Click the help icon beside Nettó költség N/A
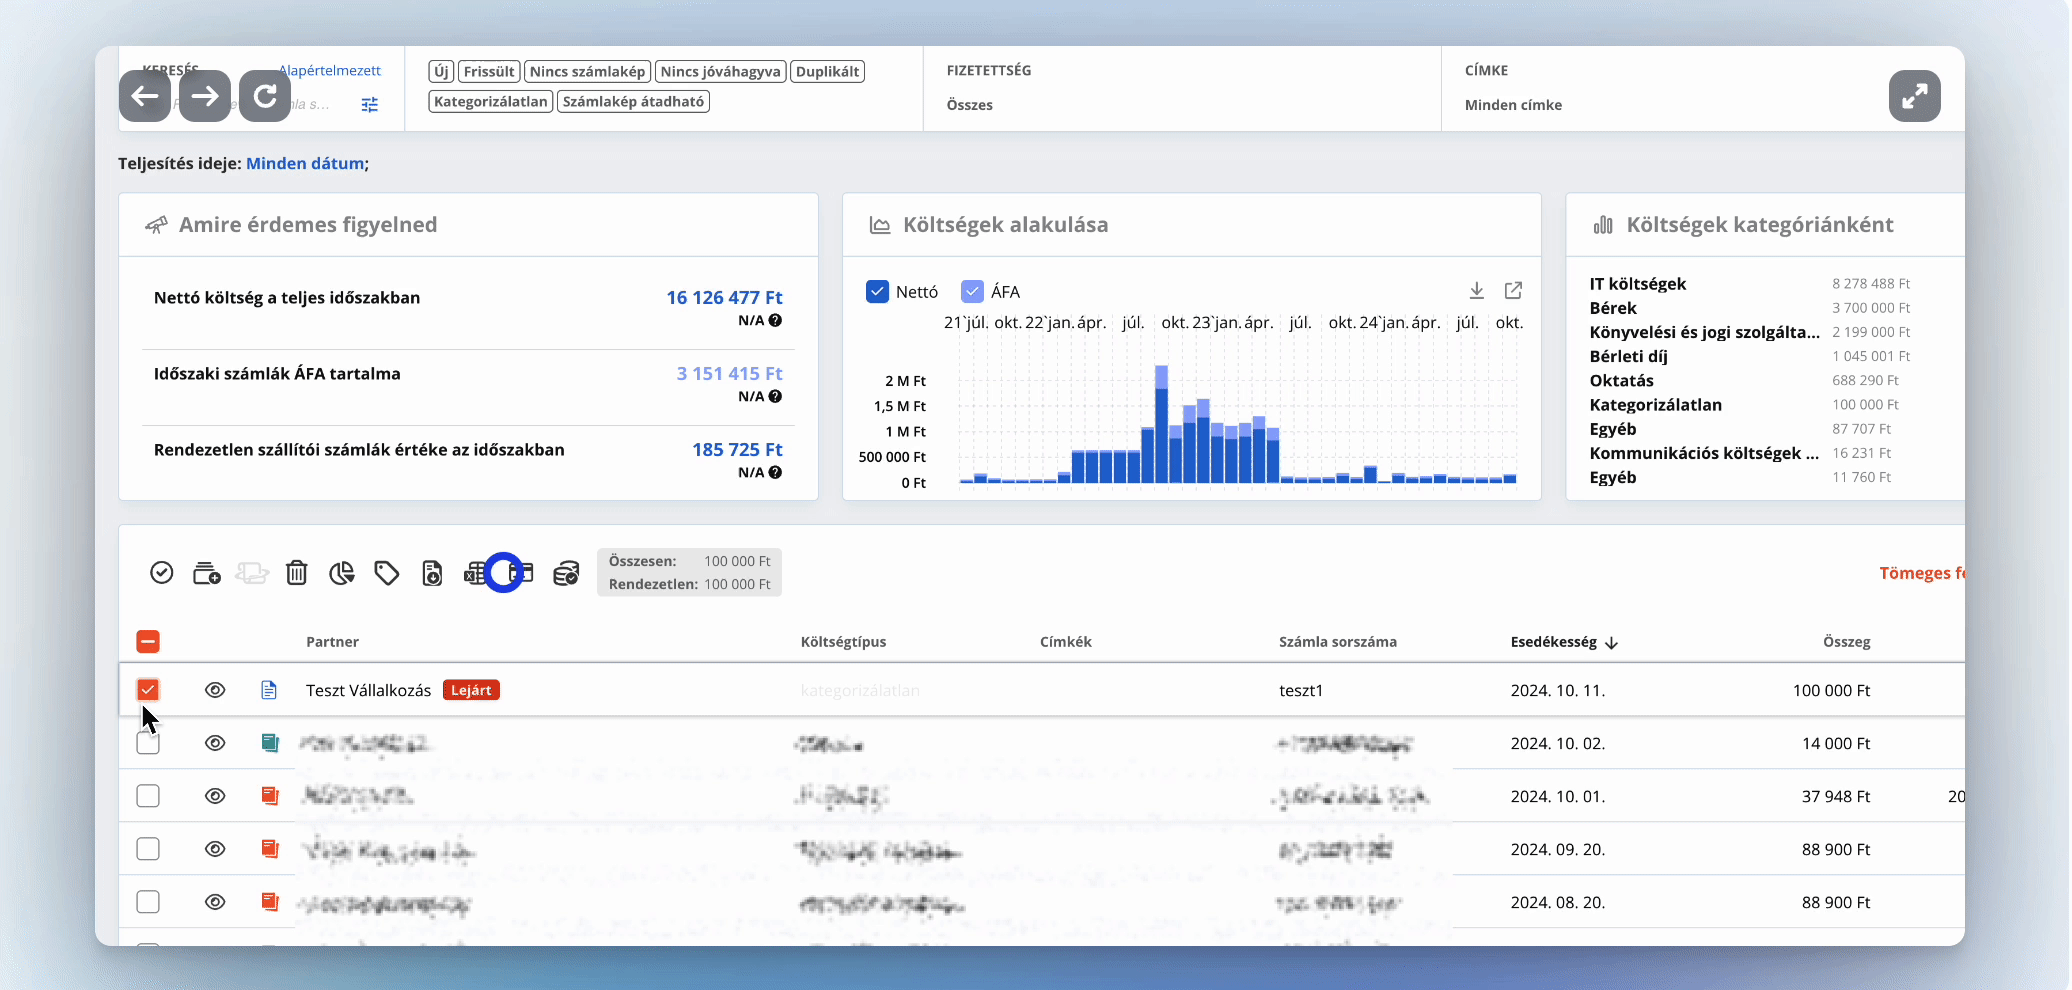The height and width of the screenshot is (990, 2072). click(x=775, y=321)
